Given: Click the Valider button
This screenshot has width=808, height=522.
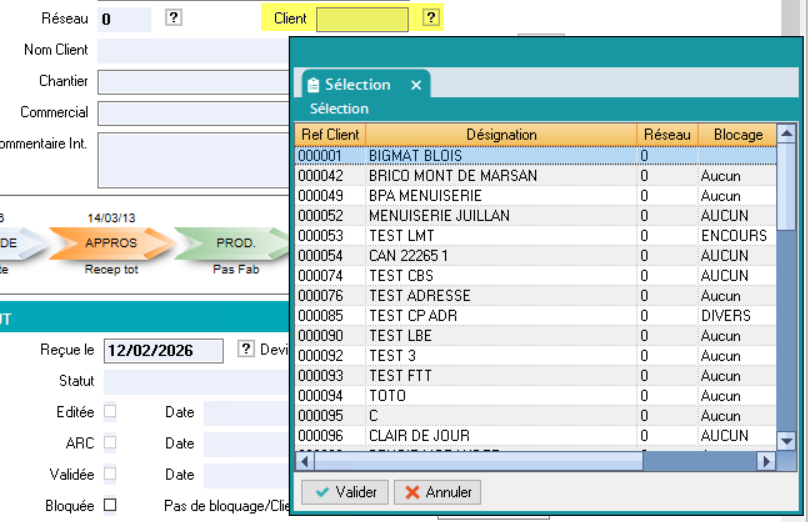Looking at the screenshot, I should 346,492.
